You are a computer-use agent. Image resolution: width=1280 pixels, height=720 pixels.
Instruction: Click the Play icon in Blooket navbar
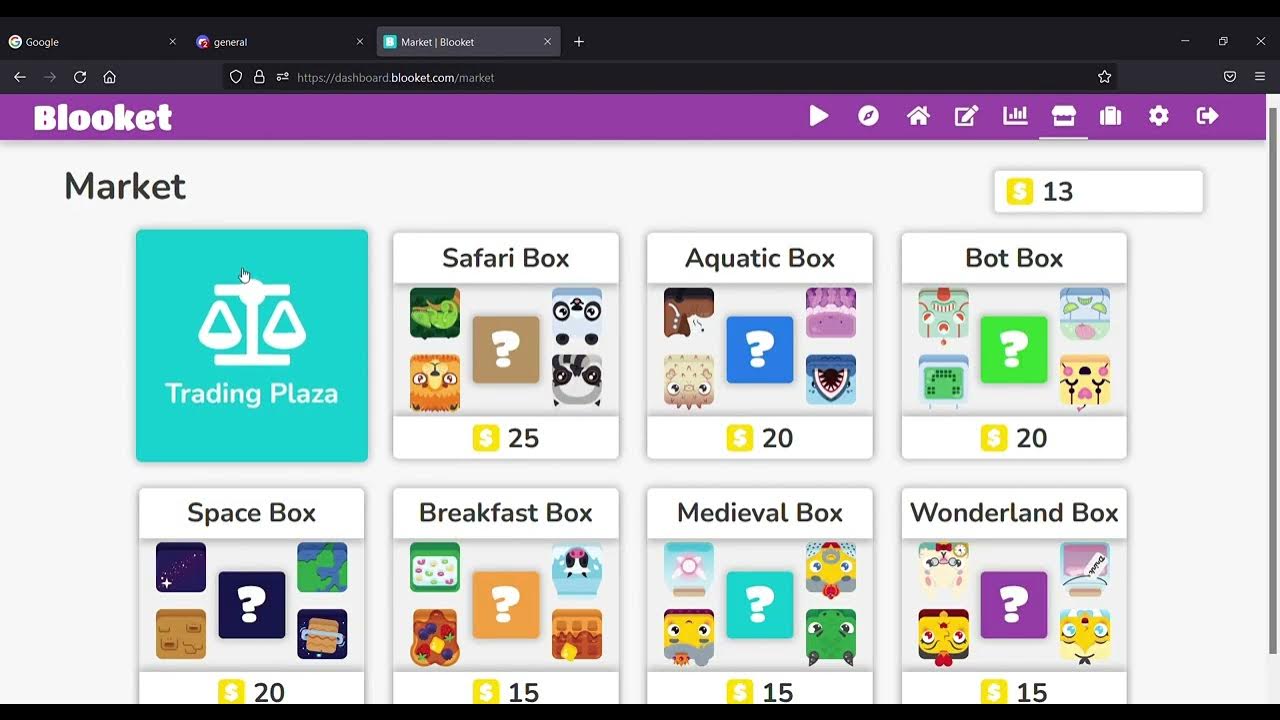pyautogui.click(x=818, y=116)
